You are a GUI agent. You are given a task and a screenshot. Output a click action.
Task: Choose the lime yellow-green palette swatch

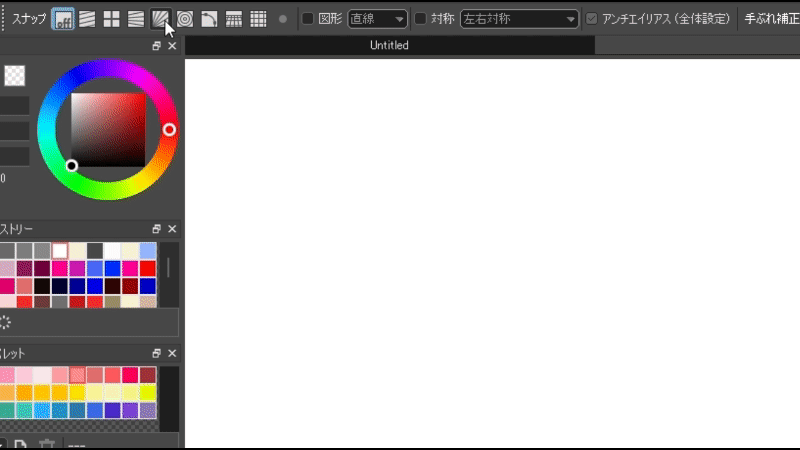[148, 392]
